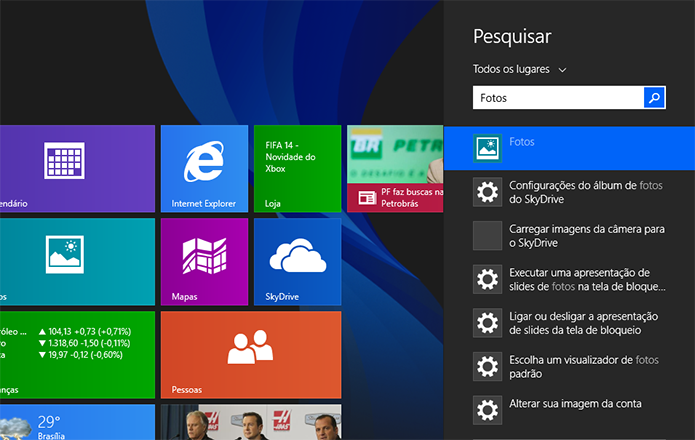The width and height of the screenshot is (695, 440).
Task: Click the search box containing Fotos
Action: click(x=558, y=98)
